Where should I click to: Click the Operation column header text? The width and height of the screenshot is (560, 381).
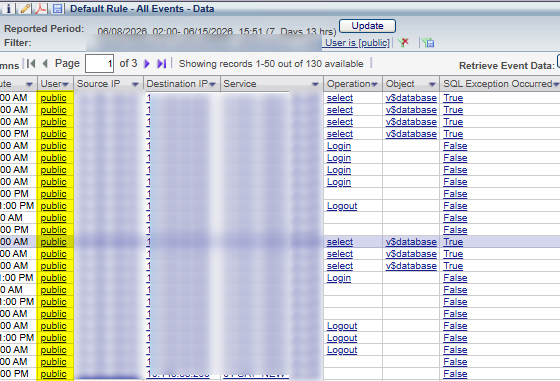click(349, 84)
